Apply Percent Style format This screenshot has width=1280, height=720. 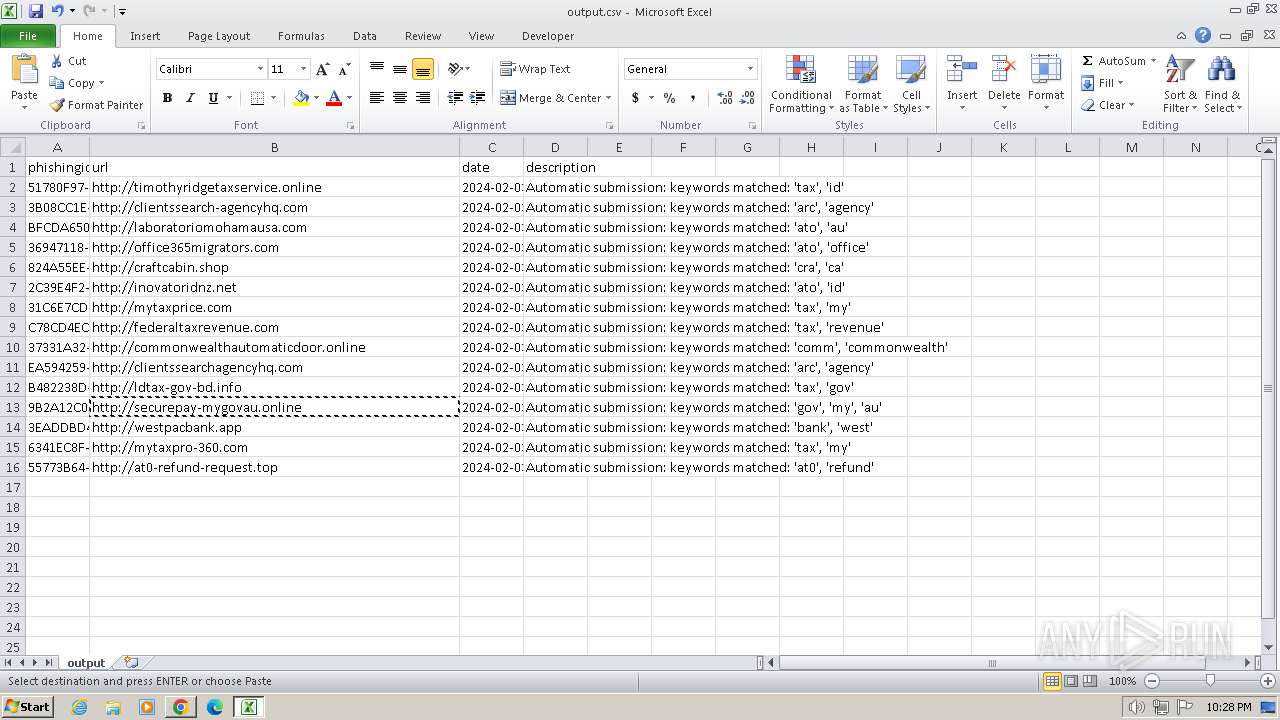(669, 98)
